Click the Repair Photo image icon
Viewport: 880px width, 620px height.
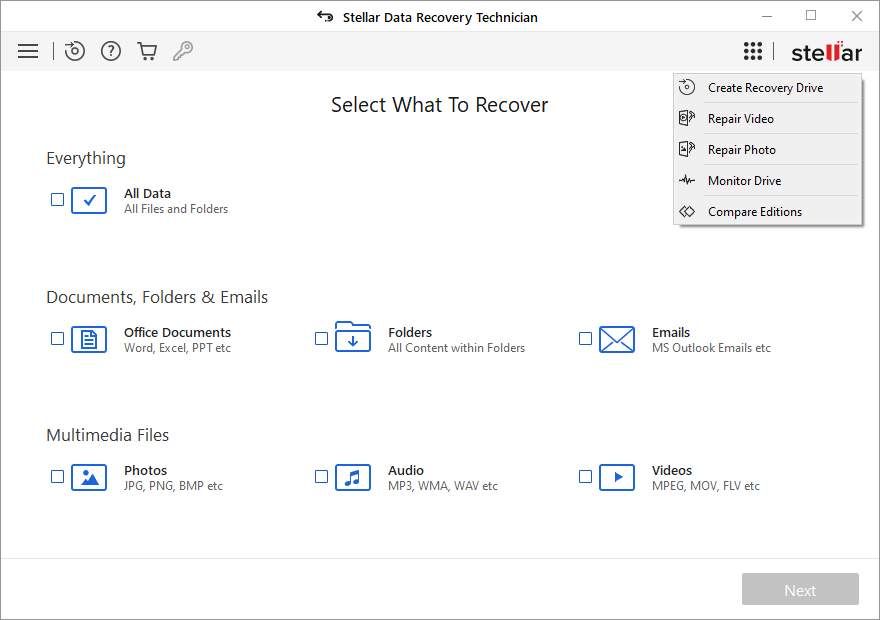click(x=687, y=149)
